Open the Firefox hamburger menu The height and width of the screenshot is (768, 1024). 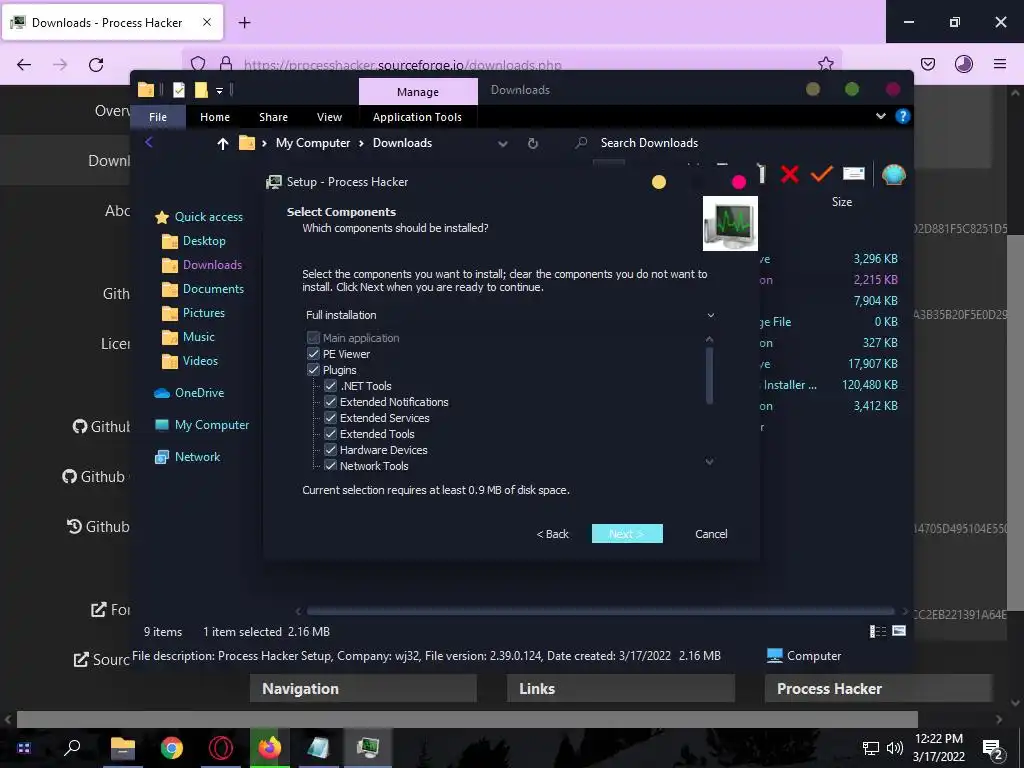(x=1000, y=64)
